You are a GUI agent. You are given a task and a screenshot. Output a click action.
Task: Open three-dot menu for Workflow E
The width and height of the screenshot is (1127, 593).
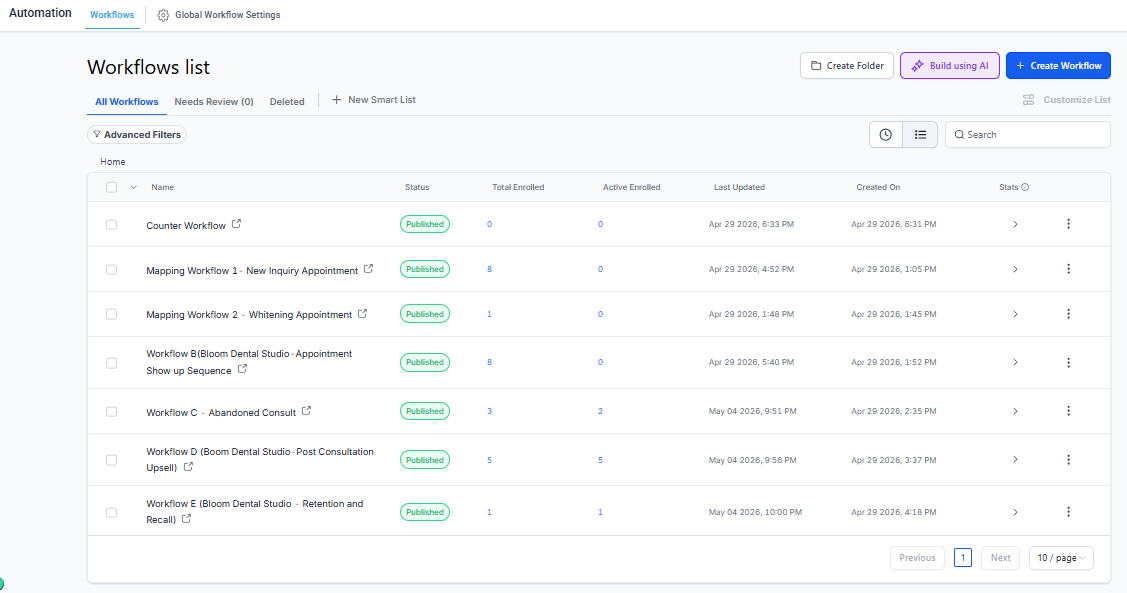coord(1068,512)
